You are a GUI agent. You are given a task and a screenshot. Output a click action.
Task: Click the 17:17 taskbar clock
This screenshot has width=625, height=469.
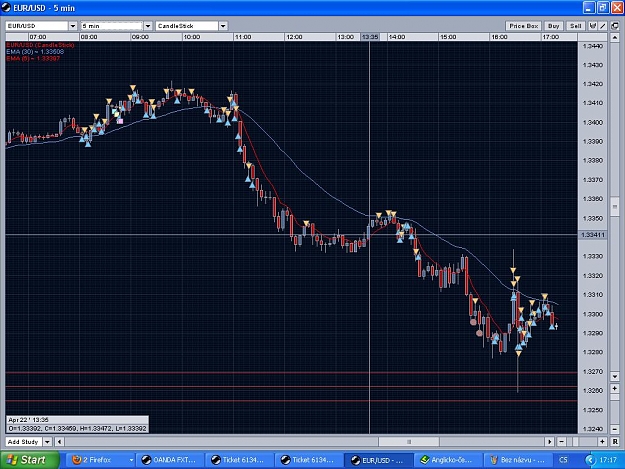coord(608,460)
